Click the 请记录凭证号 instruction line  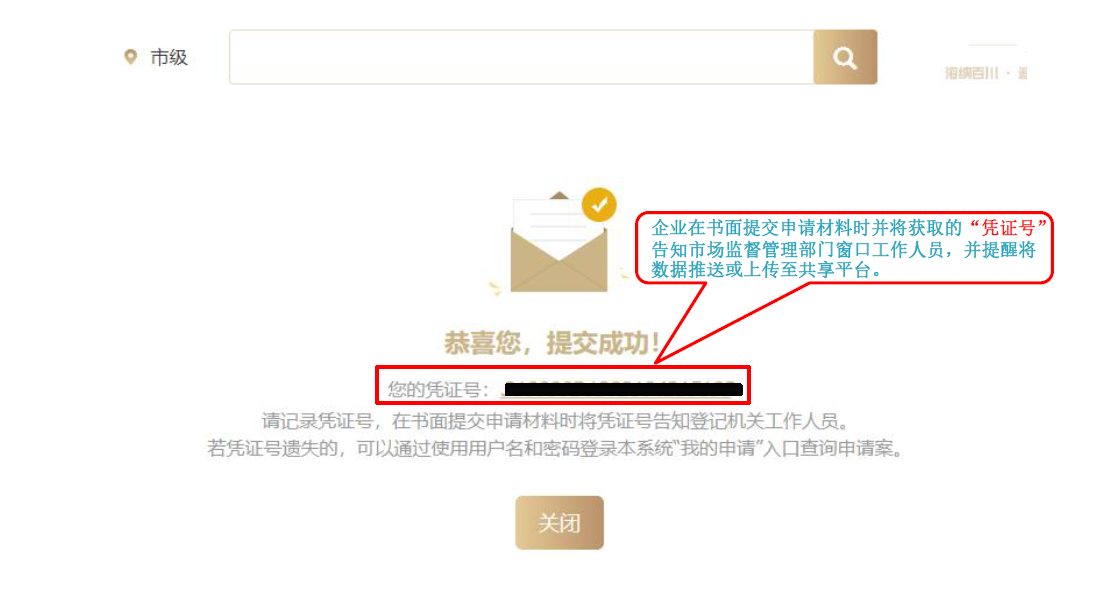point(556,421)
